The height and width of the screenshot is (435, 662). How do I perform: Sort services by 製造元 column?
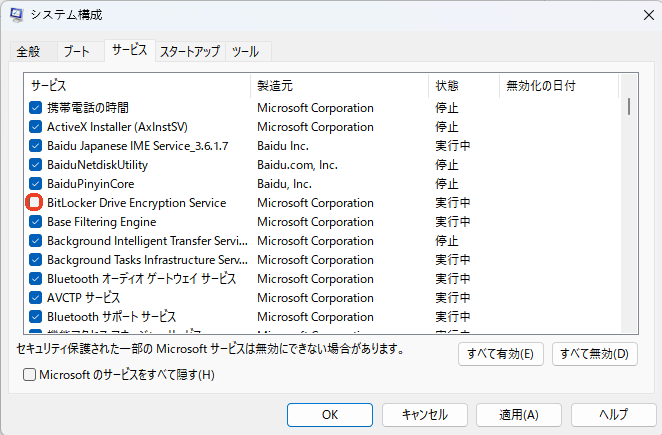click(339, 86)
